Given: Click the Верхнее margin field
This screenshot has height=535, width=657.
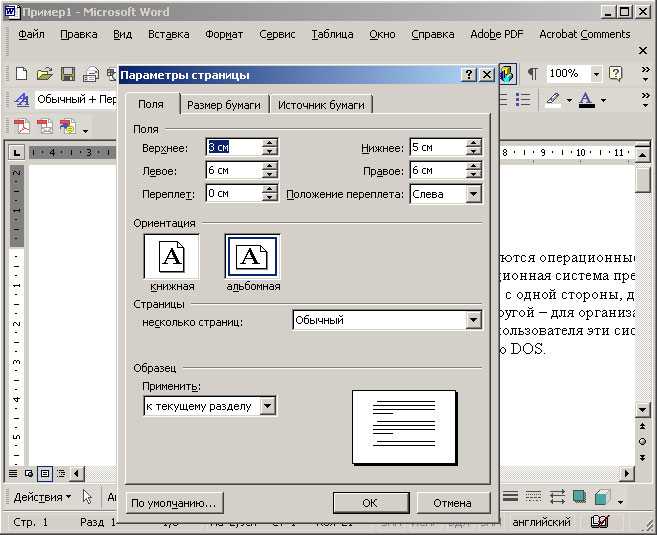Looking at the screenshot, I should pos(235,147).
